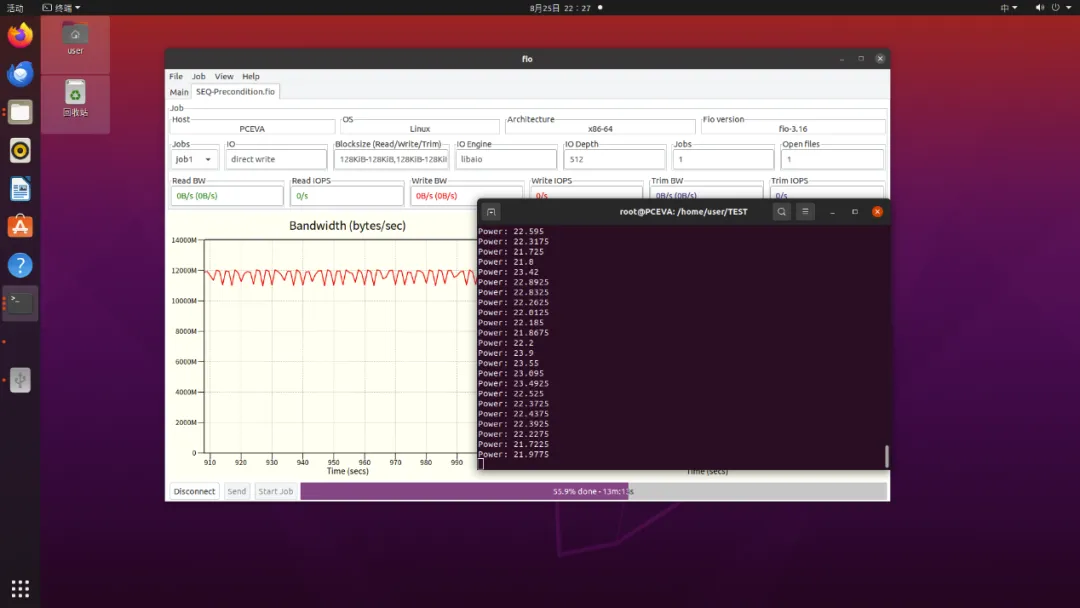Launch LibreOffice Writer from the dock
The image size is (1080, 608).
[x=20, y=189]
